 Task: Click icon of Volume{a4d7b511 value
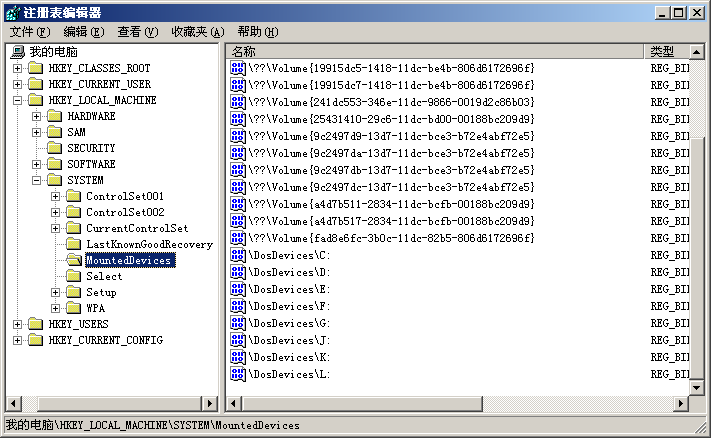(238, 204)
